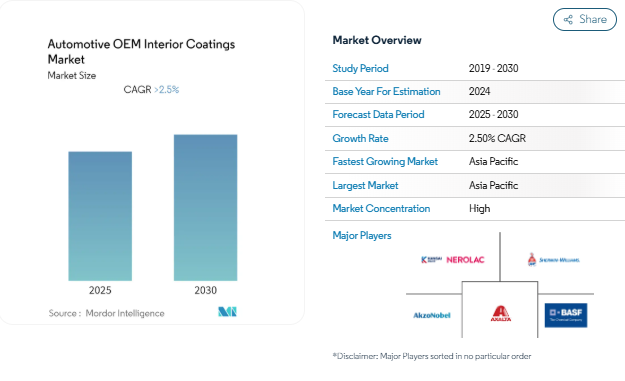Click the Largest Market label
The width and height of the screenshot is (625, 381).
click(x=365, y=185)
